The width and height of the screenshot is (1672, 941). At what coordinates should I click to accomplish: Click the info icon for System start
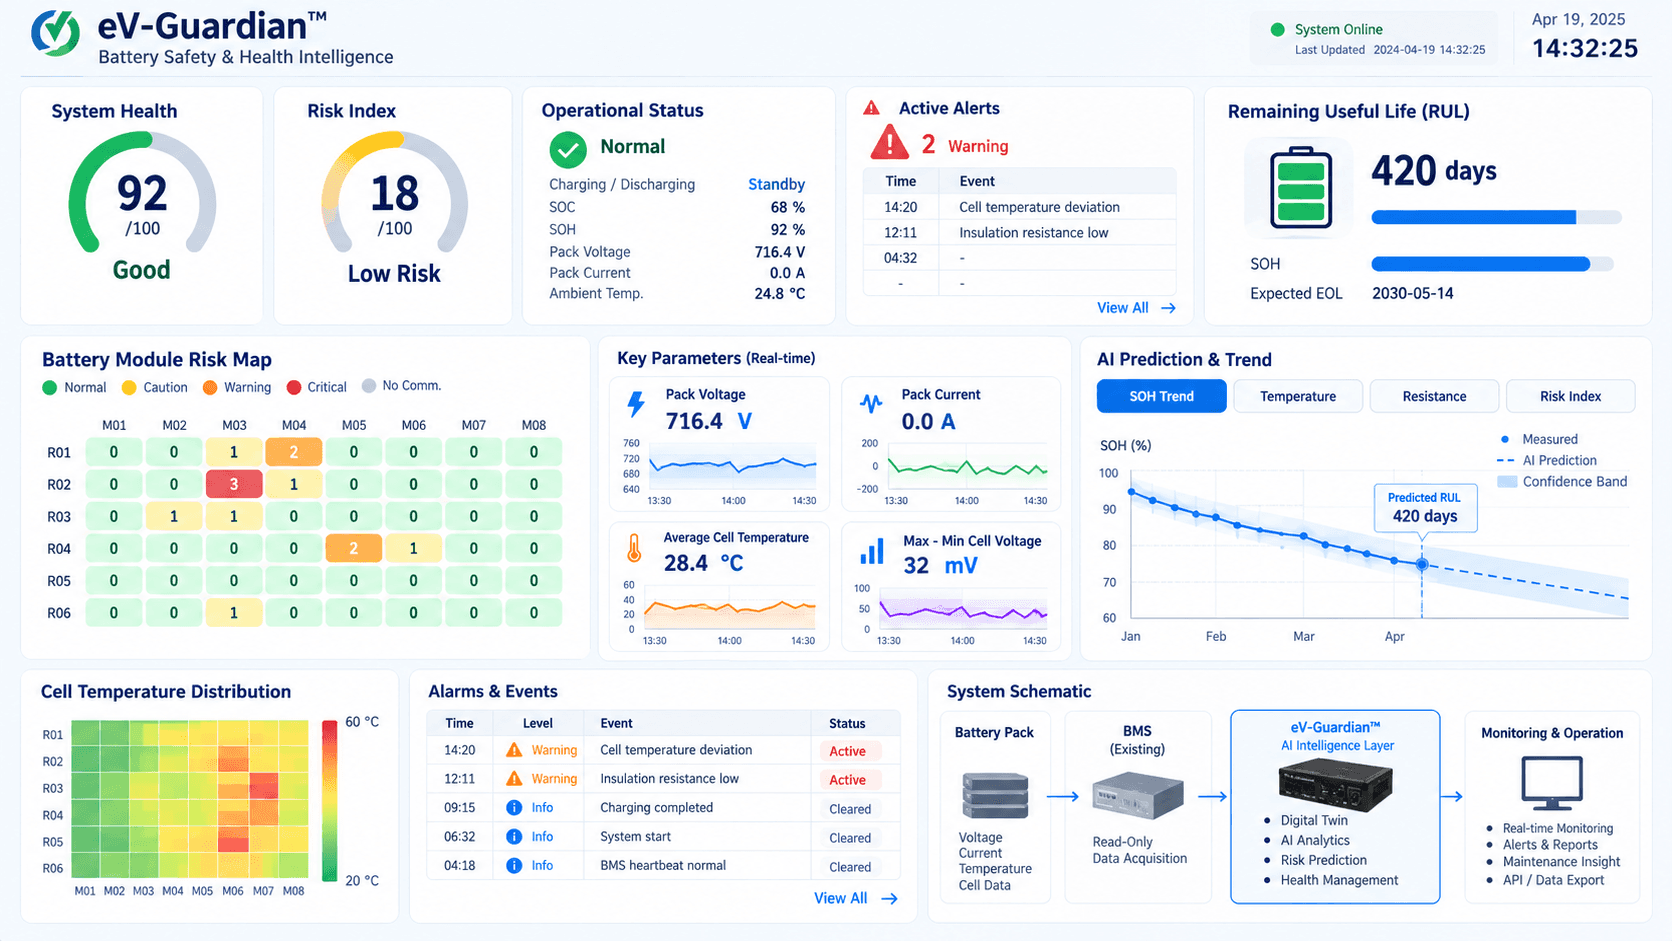coord(514,837)
